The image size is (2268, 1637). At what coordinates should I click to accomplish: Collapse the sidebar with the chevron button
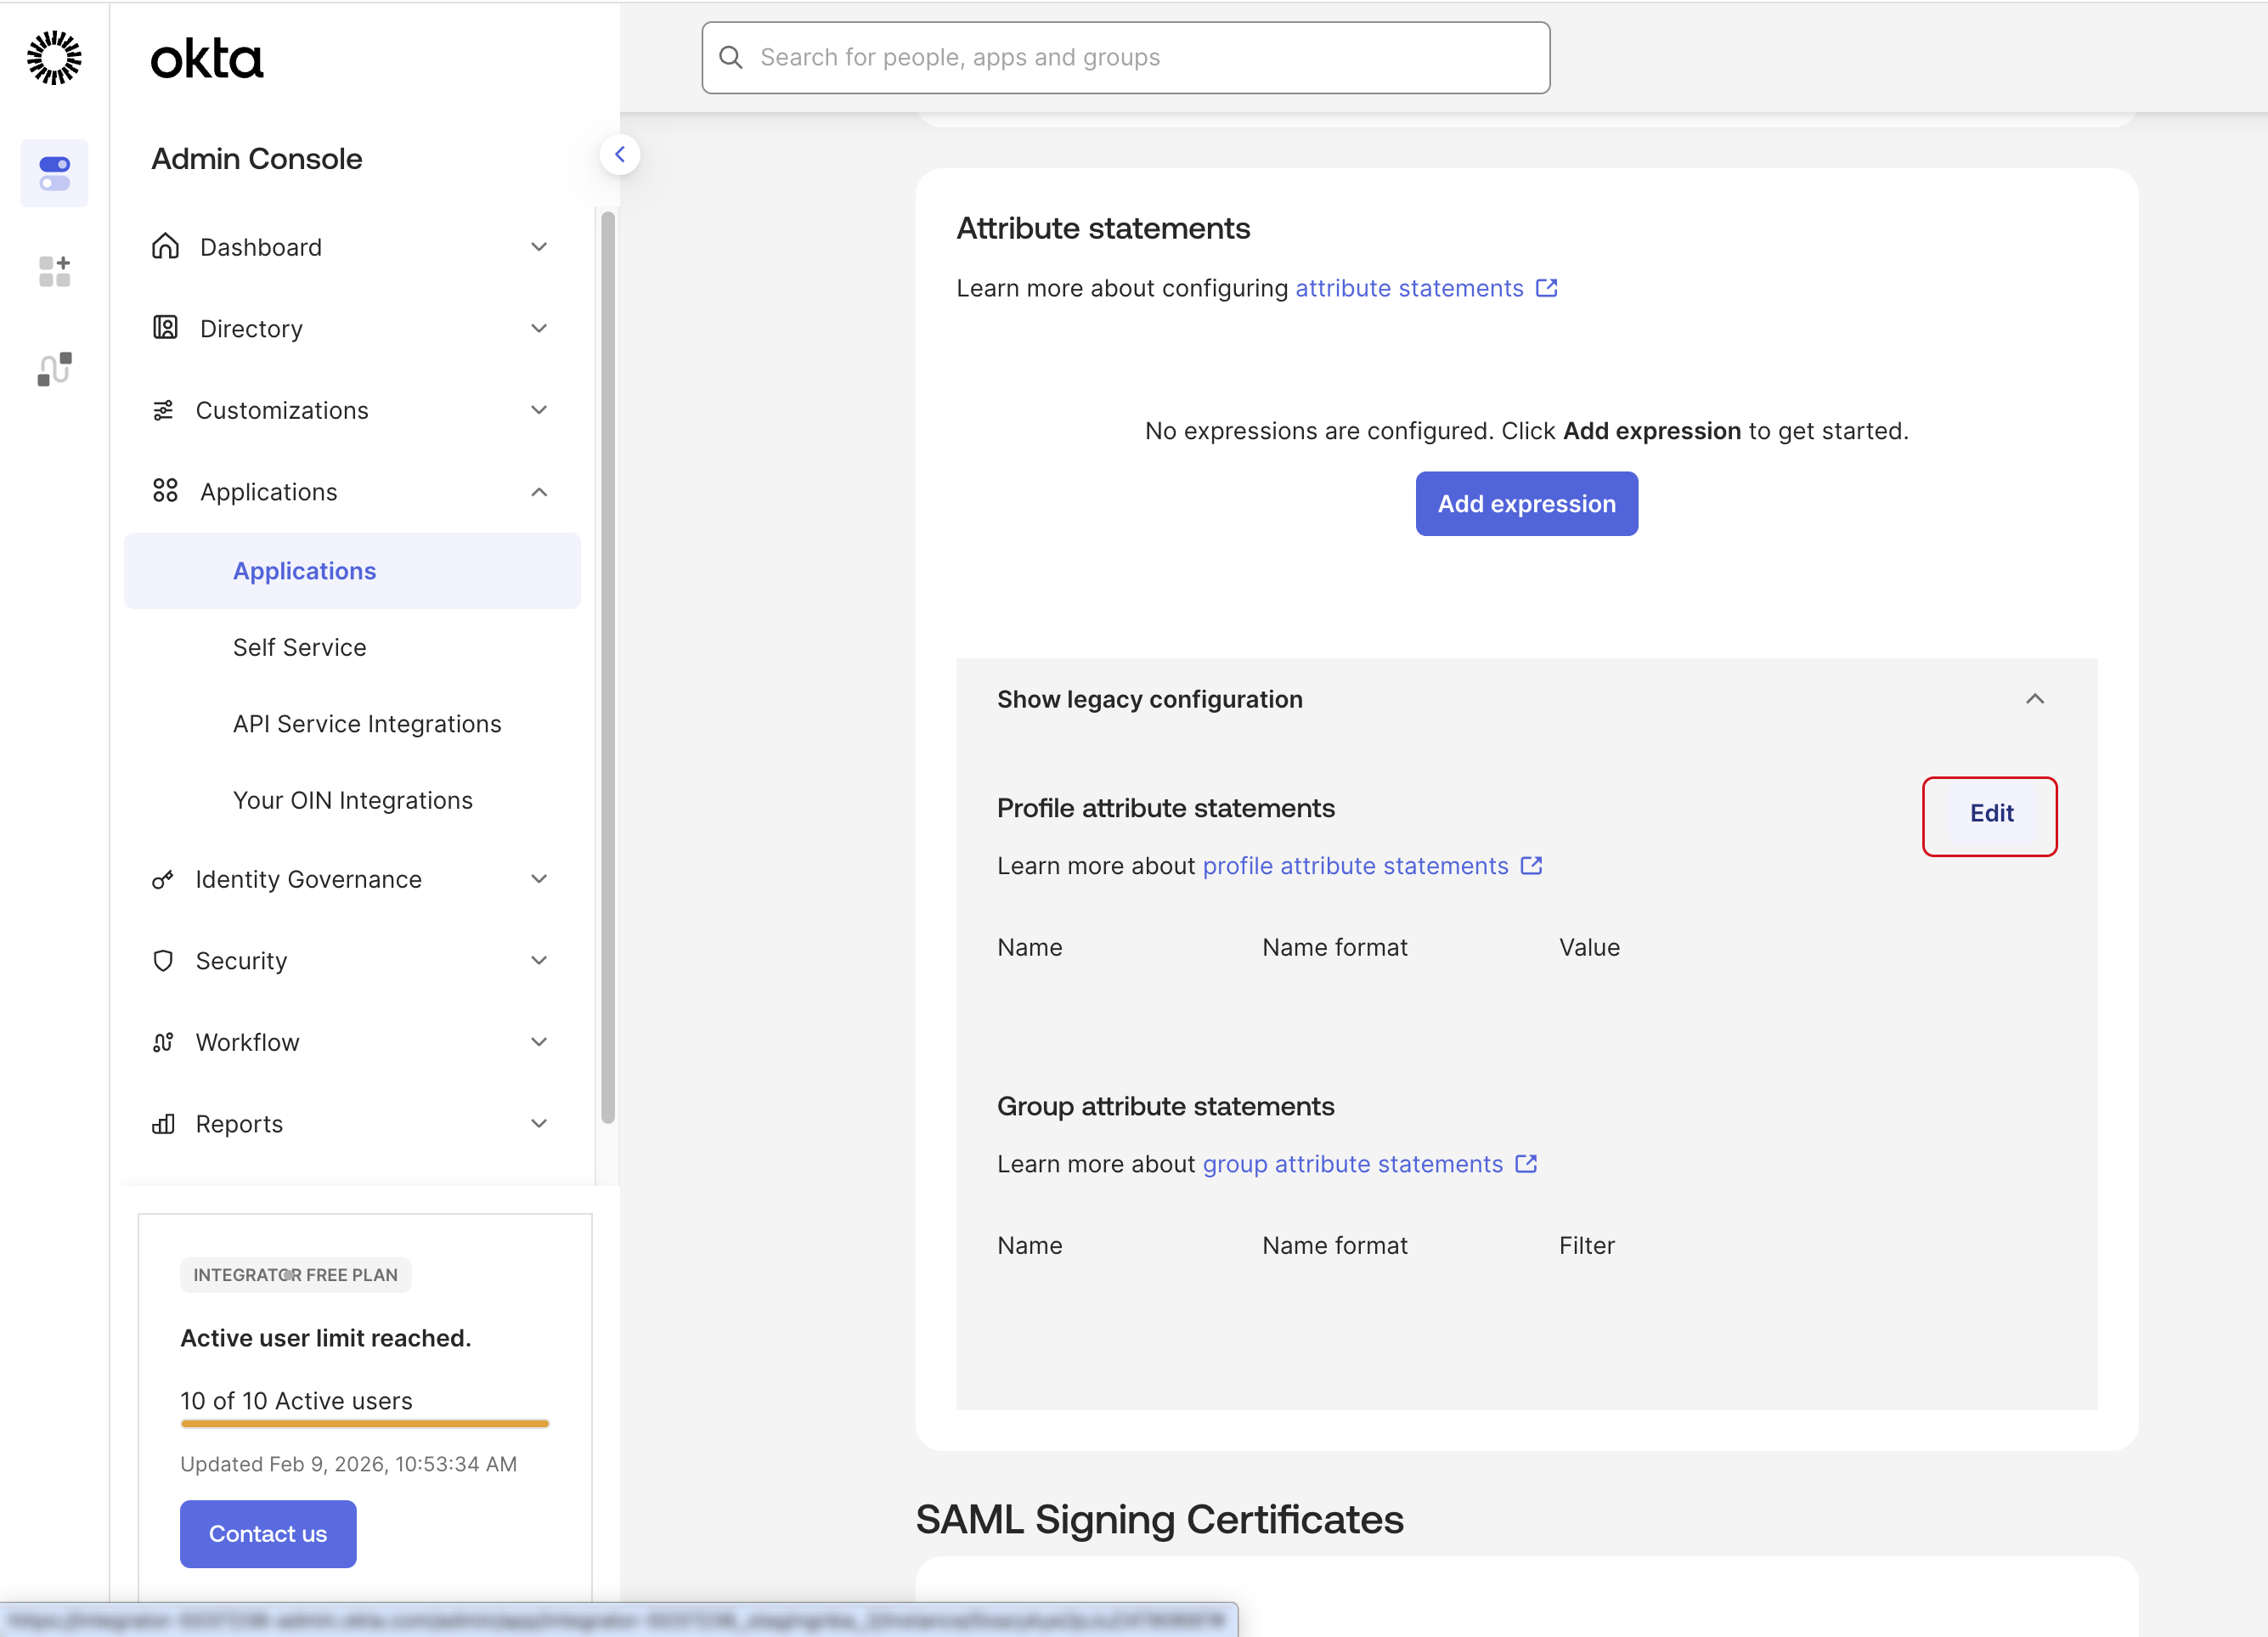620,154
